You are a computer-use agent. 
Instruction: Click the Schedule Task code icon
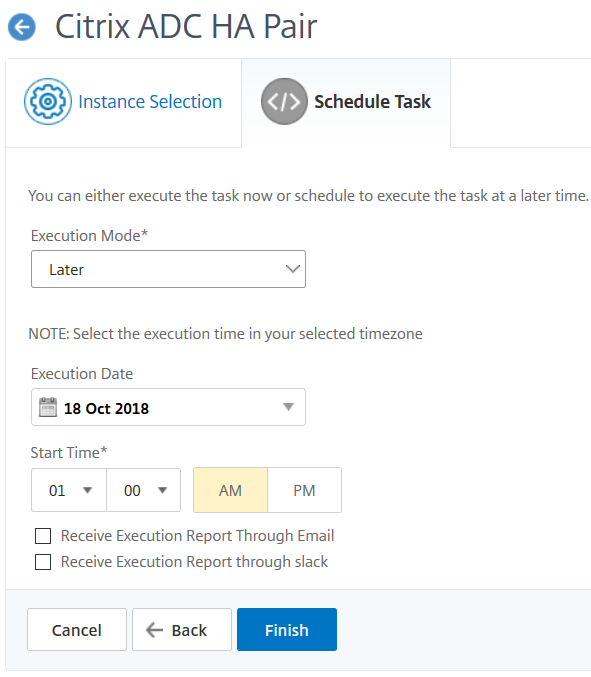point(284,101)
